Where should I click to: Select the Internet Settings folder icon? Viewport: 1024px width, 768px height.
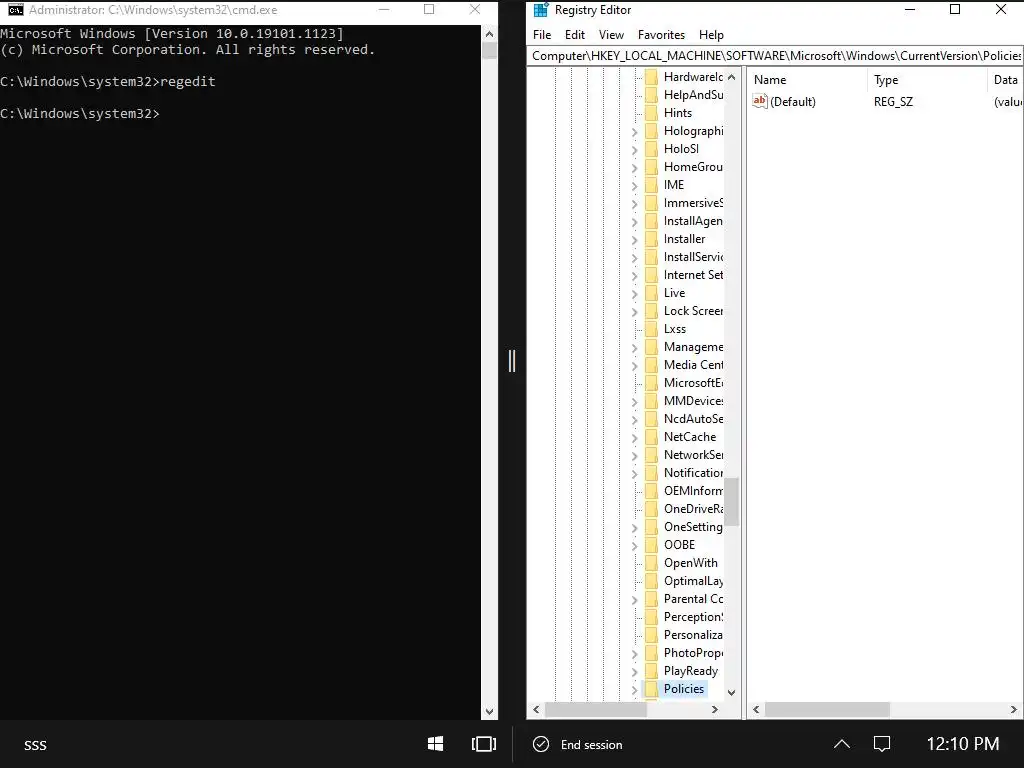651,275
